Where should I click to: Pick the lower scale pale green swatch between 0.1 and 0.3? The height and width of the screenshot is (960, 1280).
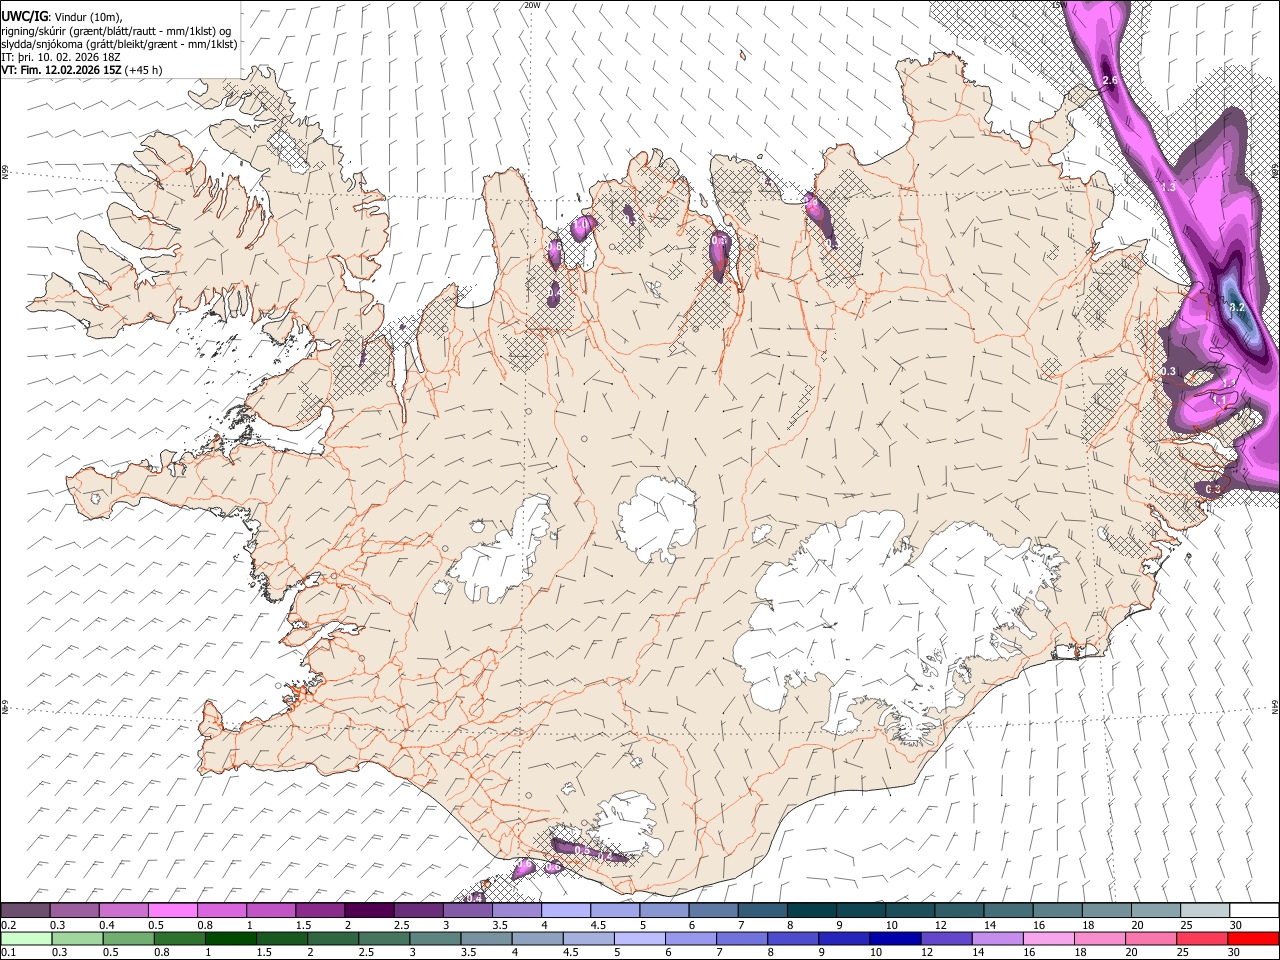[26, 938]
